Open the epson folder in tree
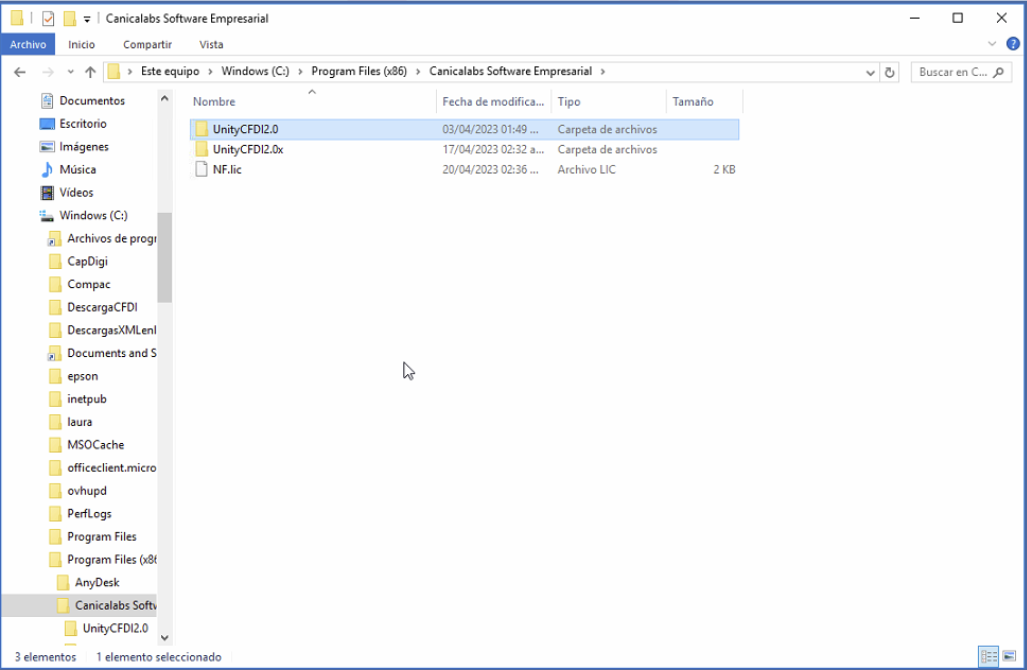The width and height of the screenshot is (1027, 670). click(83, 376)
